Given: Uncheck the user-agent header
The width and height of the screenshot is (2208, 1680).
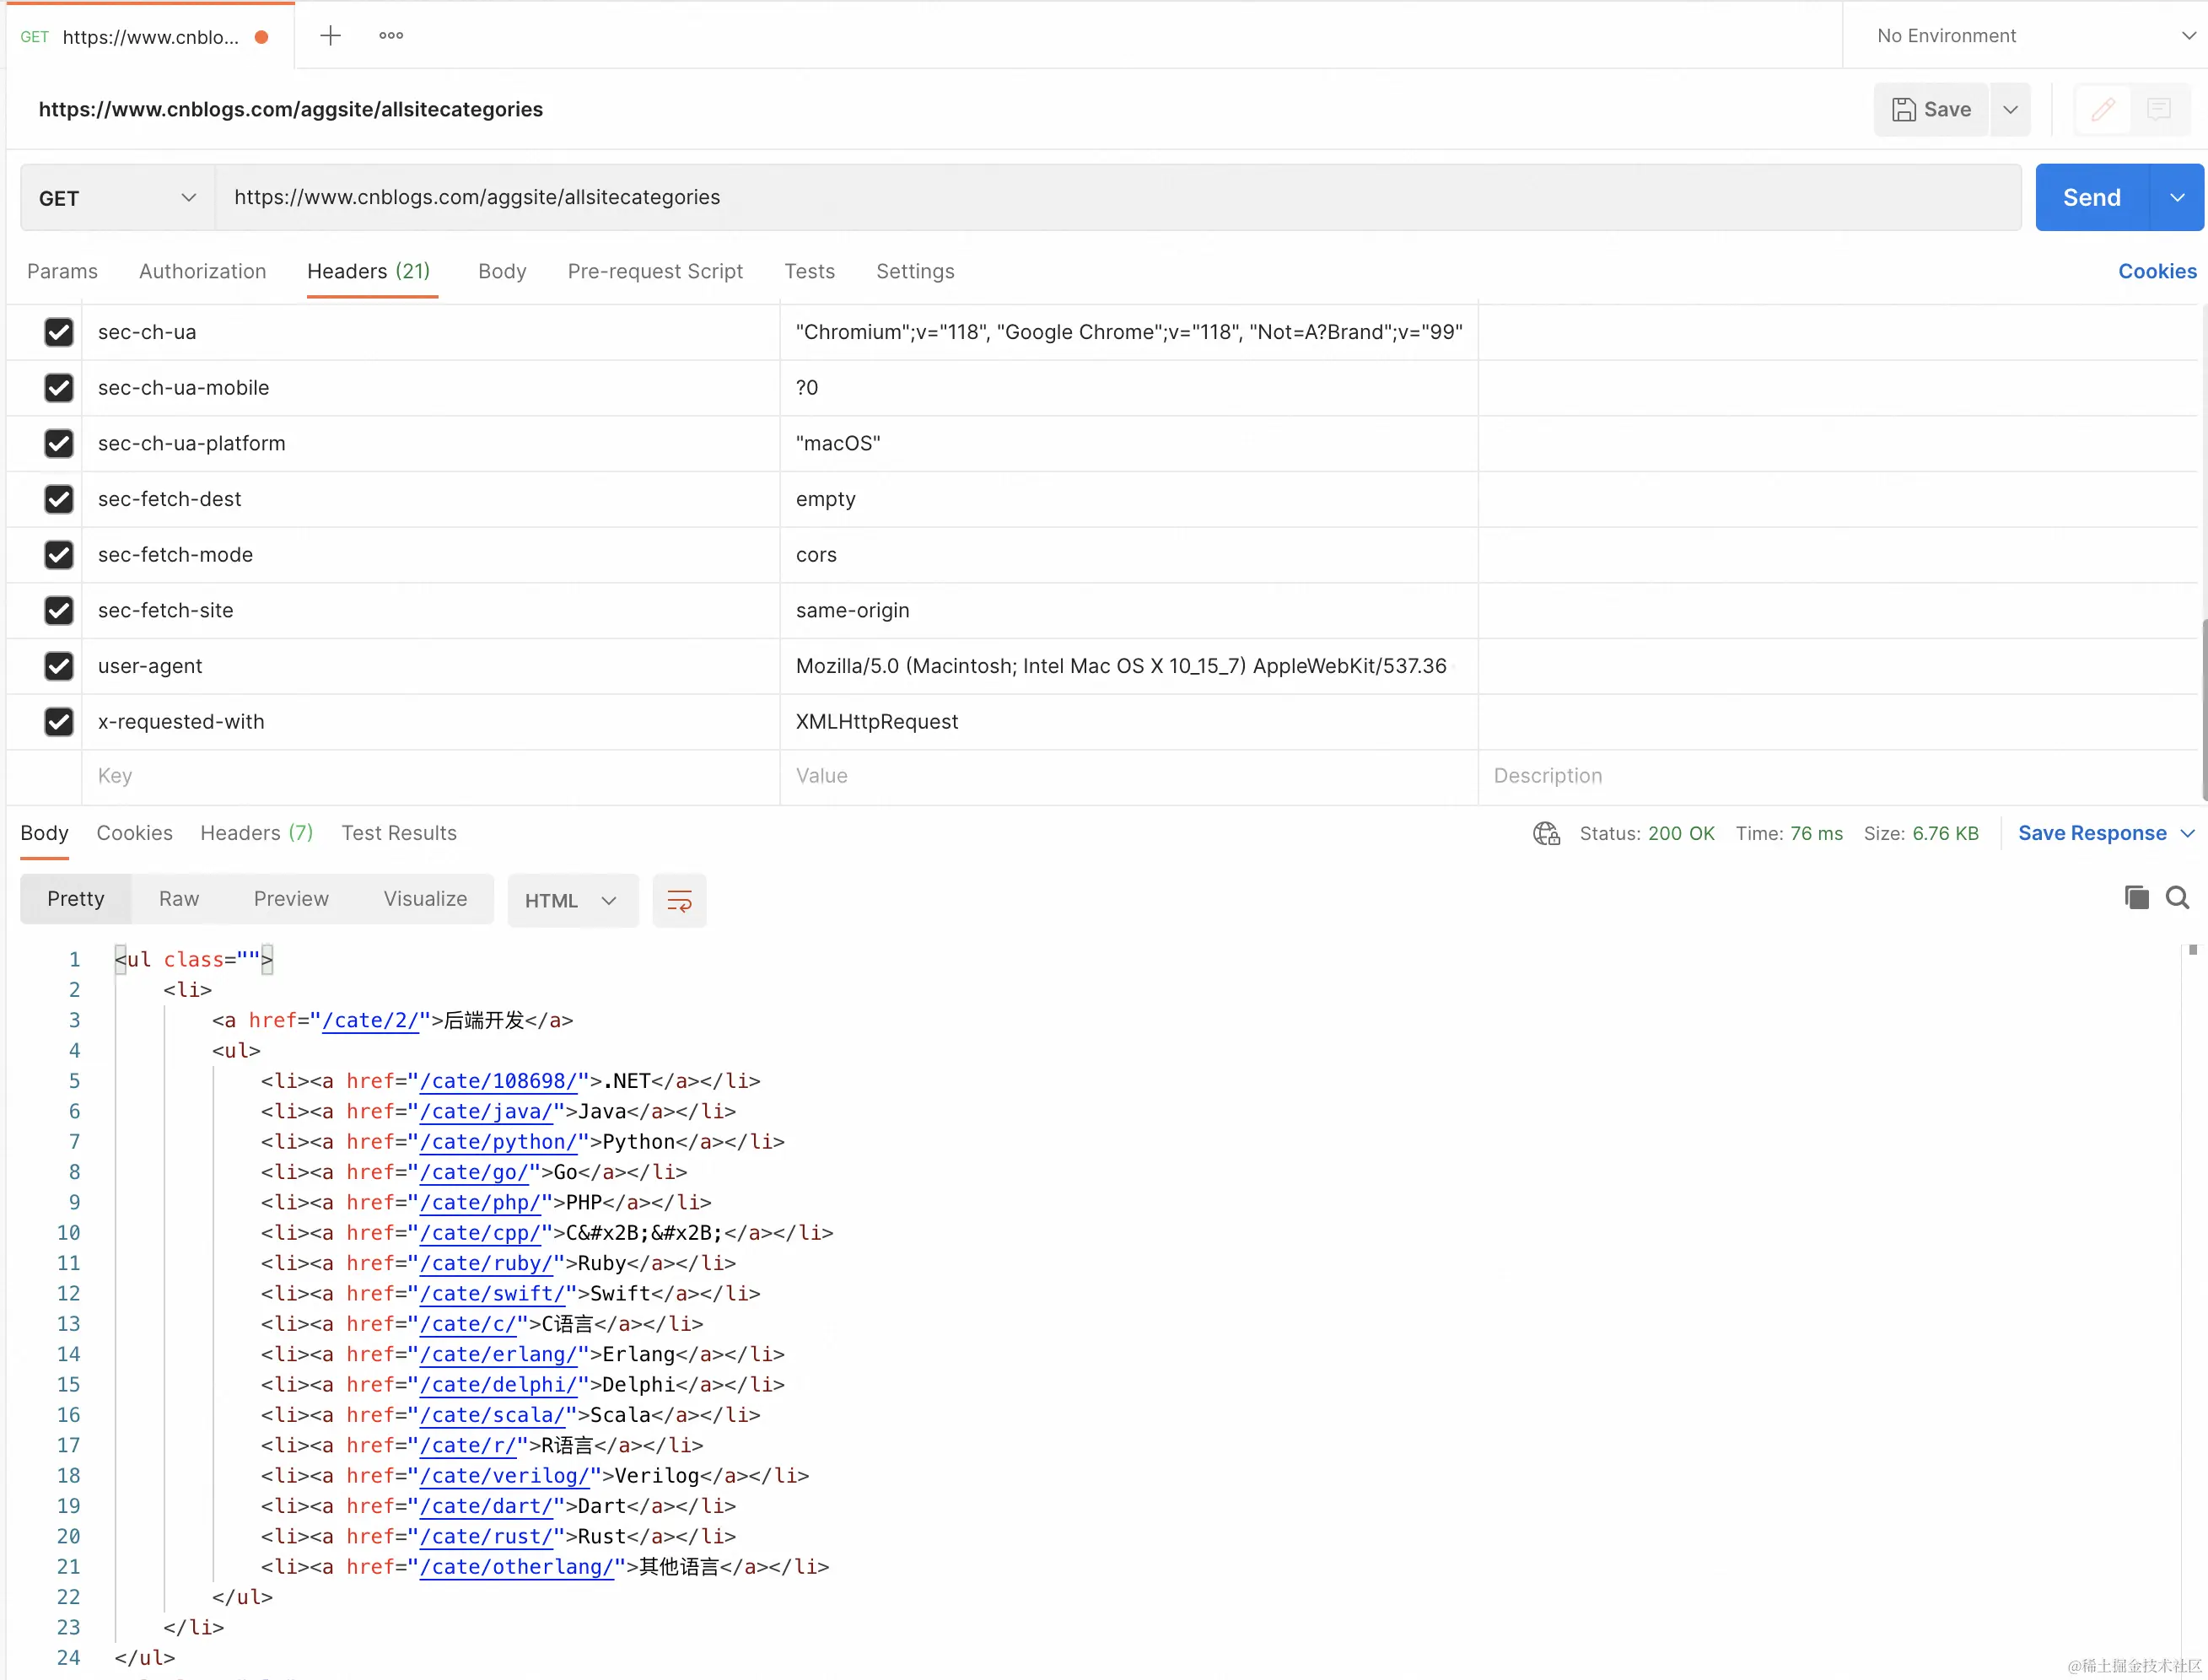Looking at the screenshot, I should coord(59,666).
